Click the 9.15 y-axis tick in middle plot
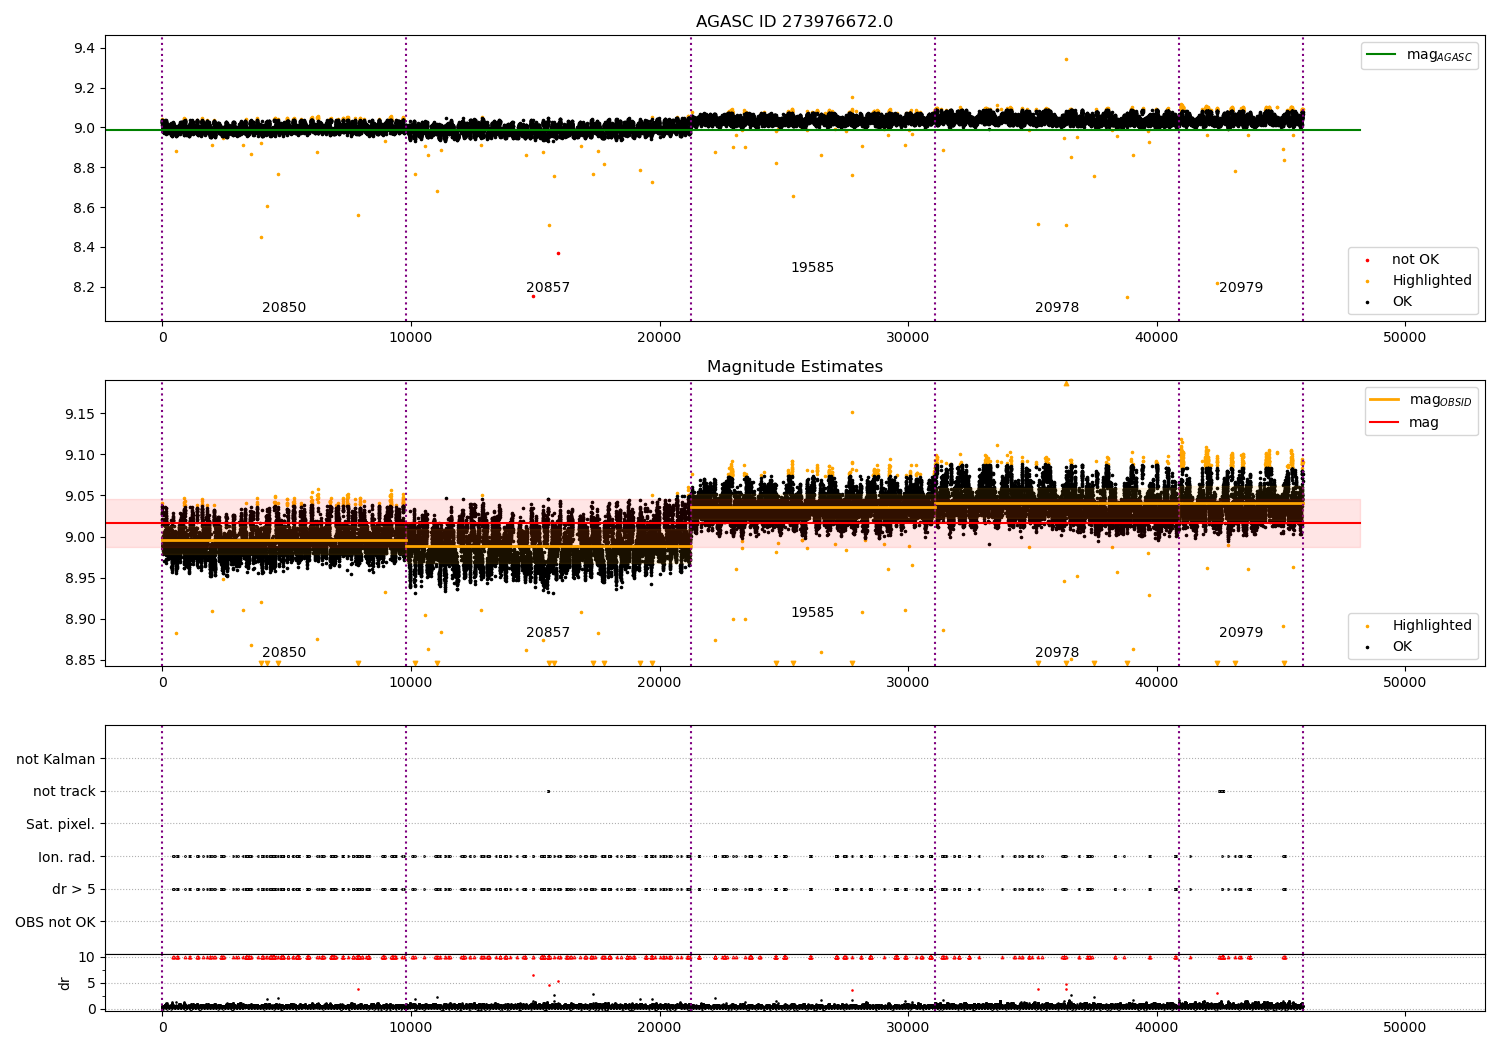Image resolution: width=1500 pixels, height=1050 pixels. [81, 414]
